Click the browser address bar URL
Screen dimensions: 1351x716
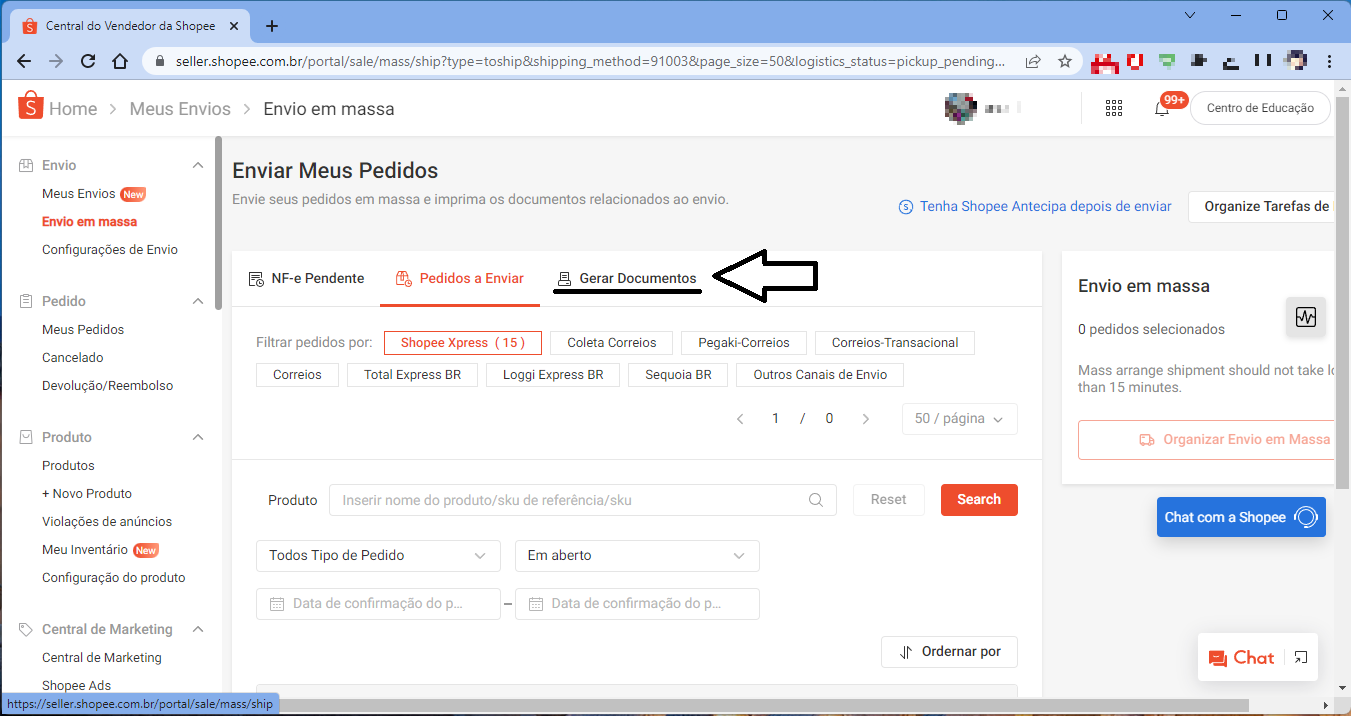tap(591, 61)
